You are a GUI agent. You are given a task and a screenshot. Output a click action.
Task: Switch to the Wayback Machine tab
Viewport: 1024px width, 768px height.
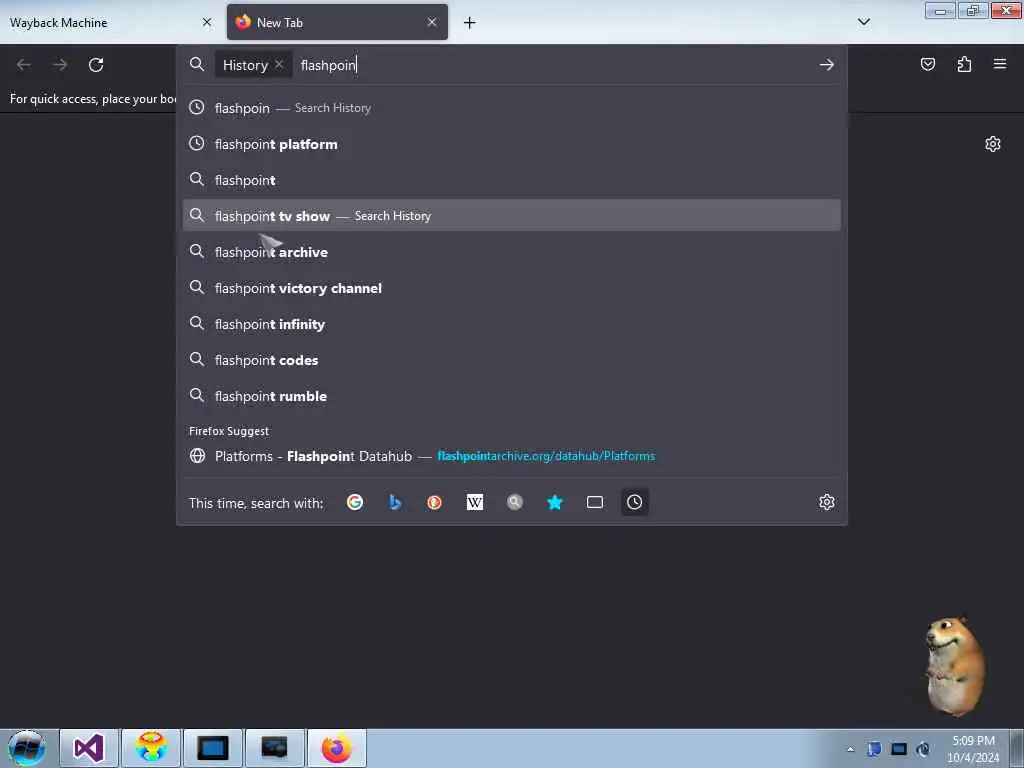coord(110,22)
